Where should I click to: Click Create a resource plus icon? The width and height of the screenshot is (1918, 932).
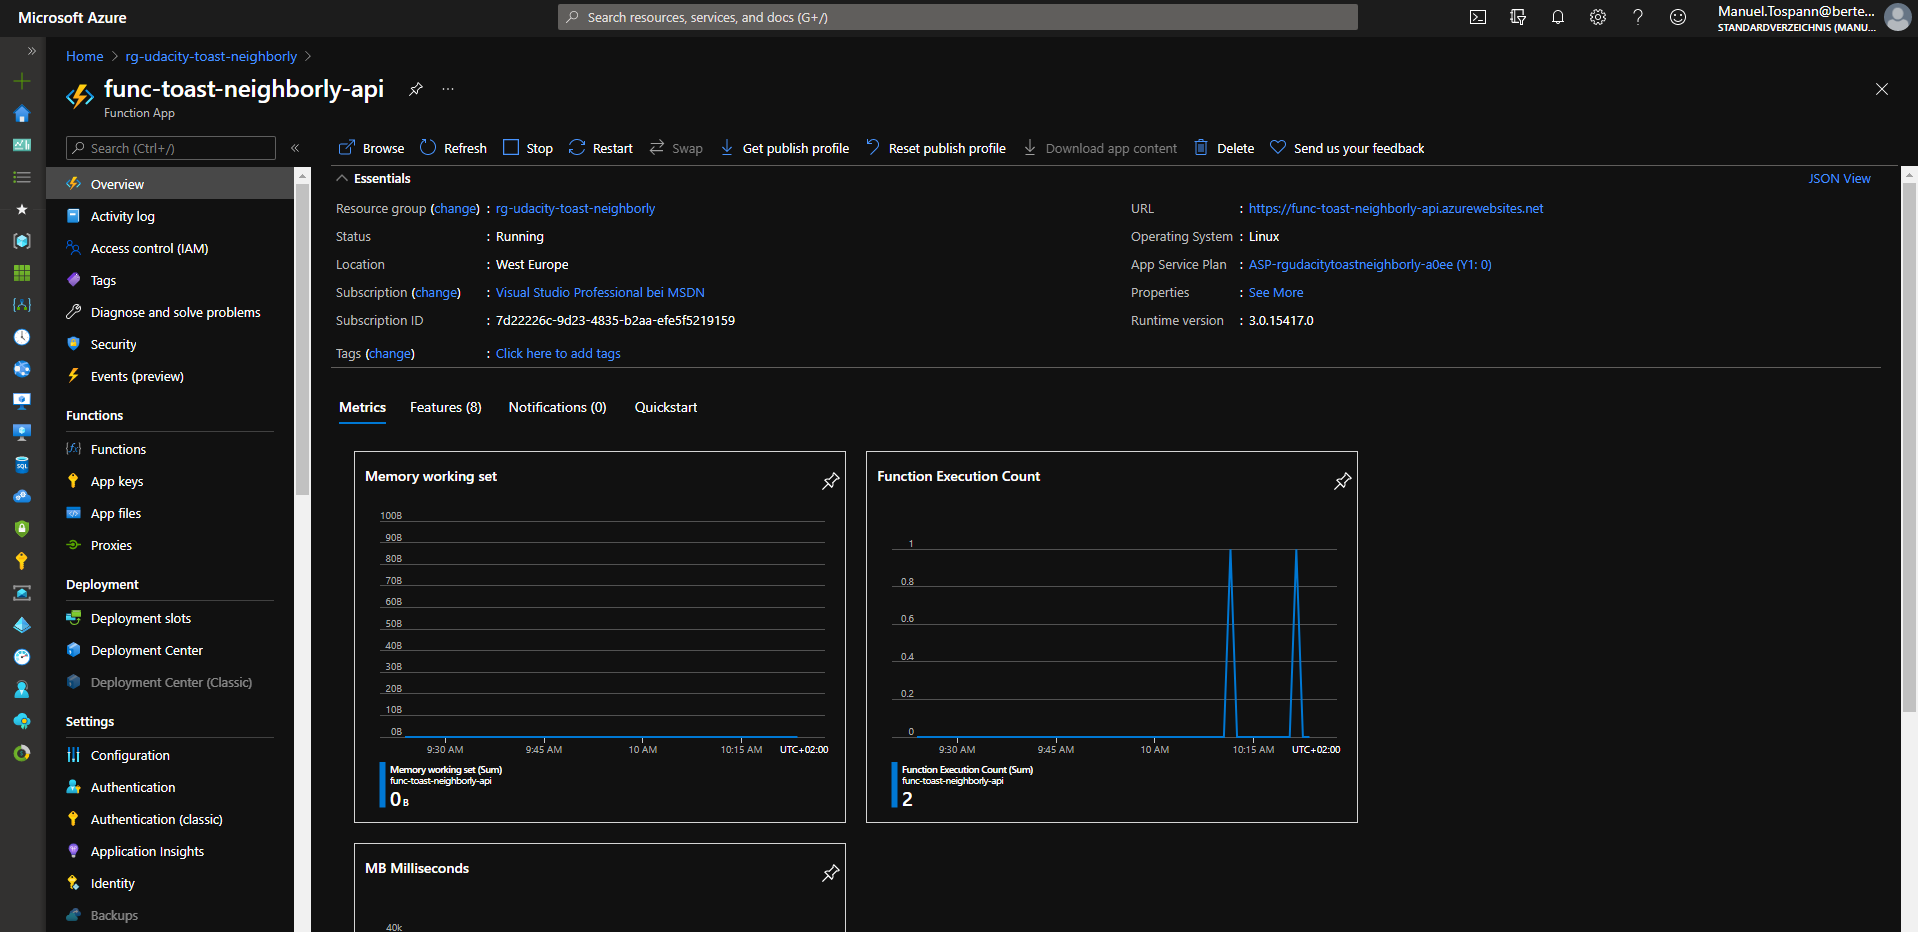[x=22, y=81]
